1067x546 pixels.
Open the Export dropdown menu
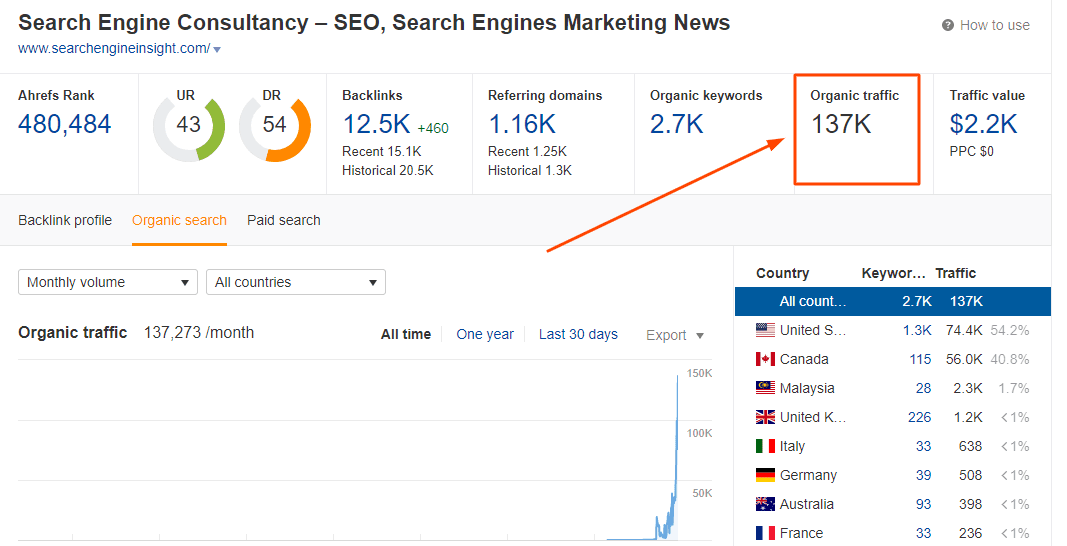pyautogui.click(x=674, y=335)
